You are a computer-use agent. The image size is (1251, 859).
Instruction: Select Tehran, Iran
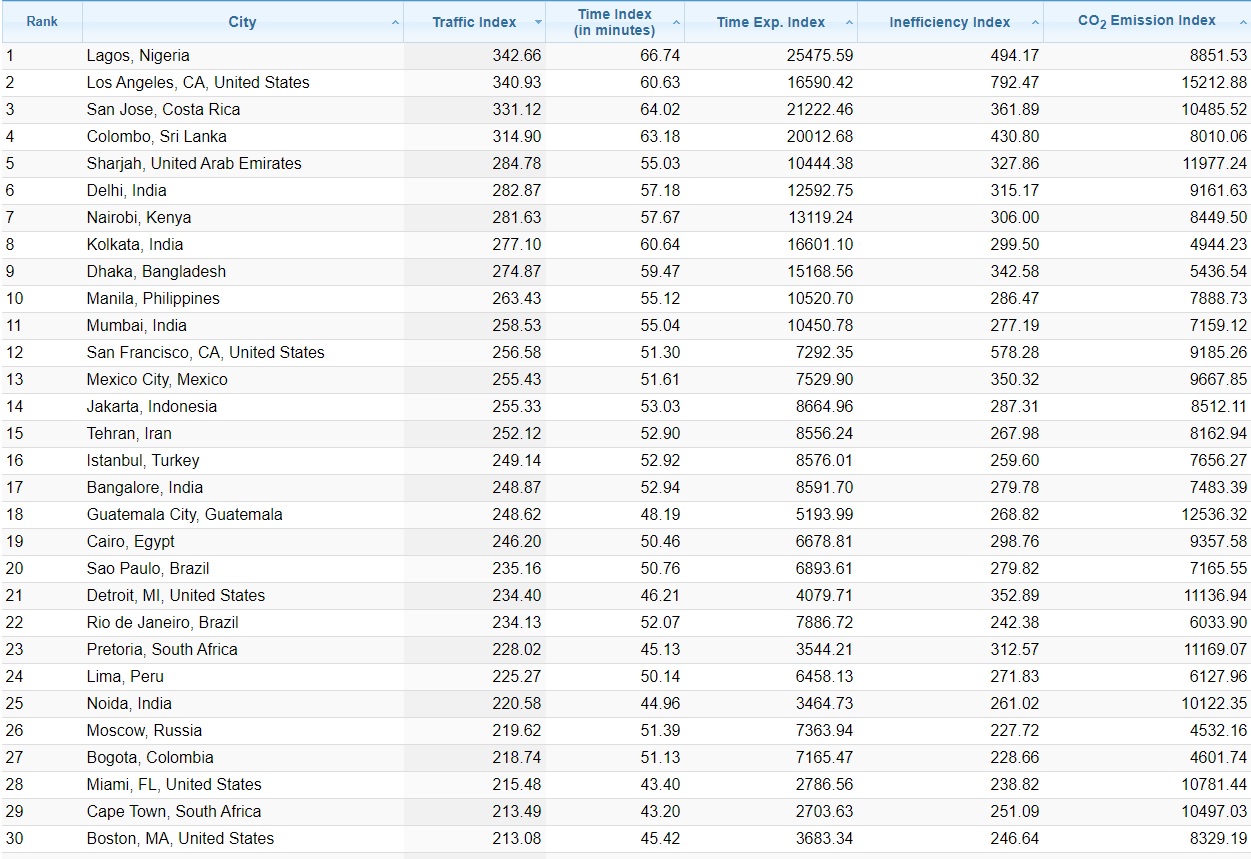[129, 433]
